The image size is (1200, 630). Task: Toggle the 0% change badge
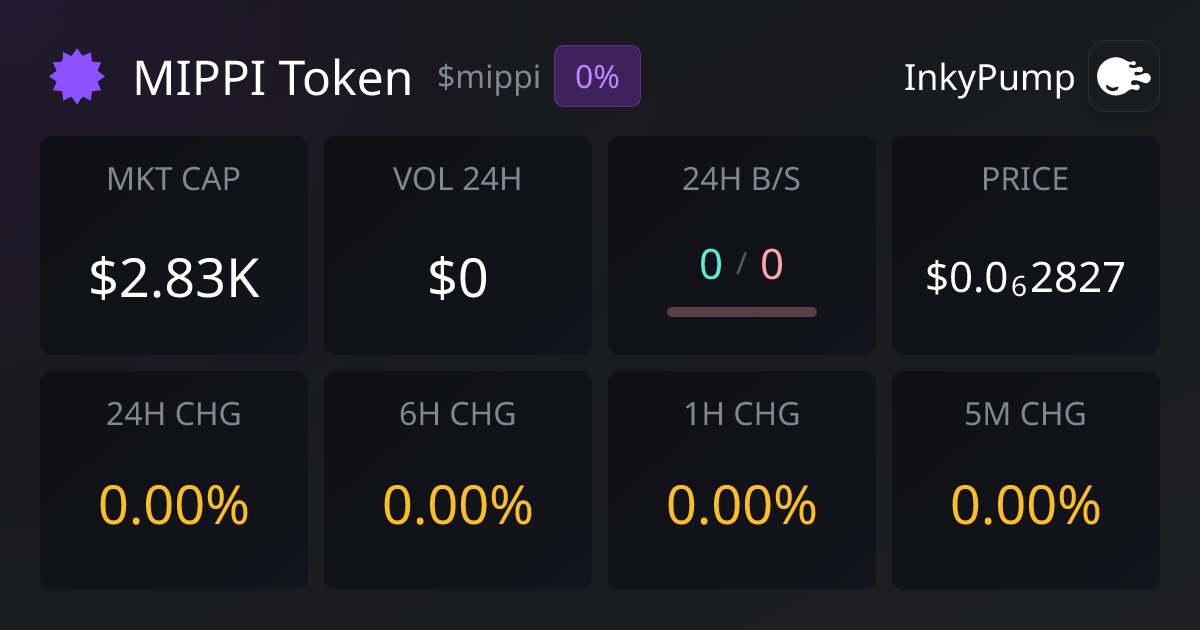(x=597, y=75)
